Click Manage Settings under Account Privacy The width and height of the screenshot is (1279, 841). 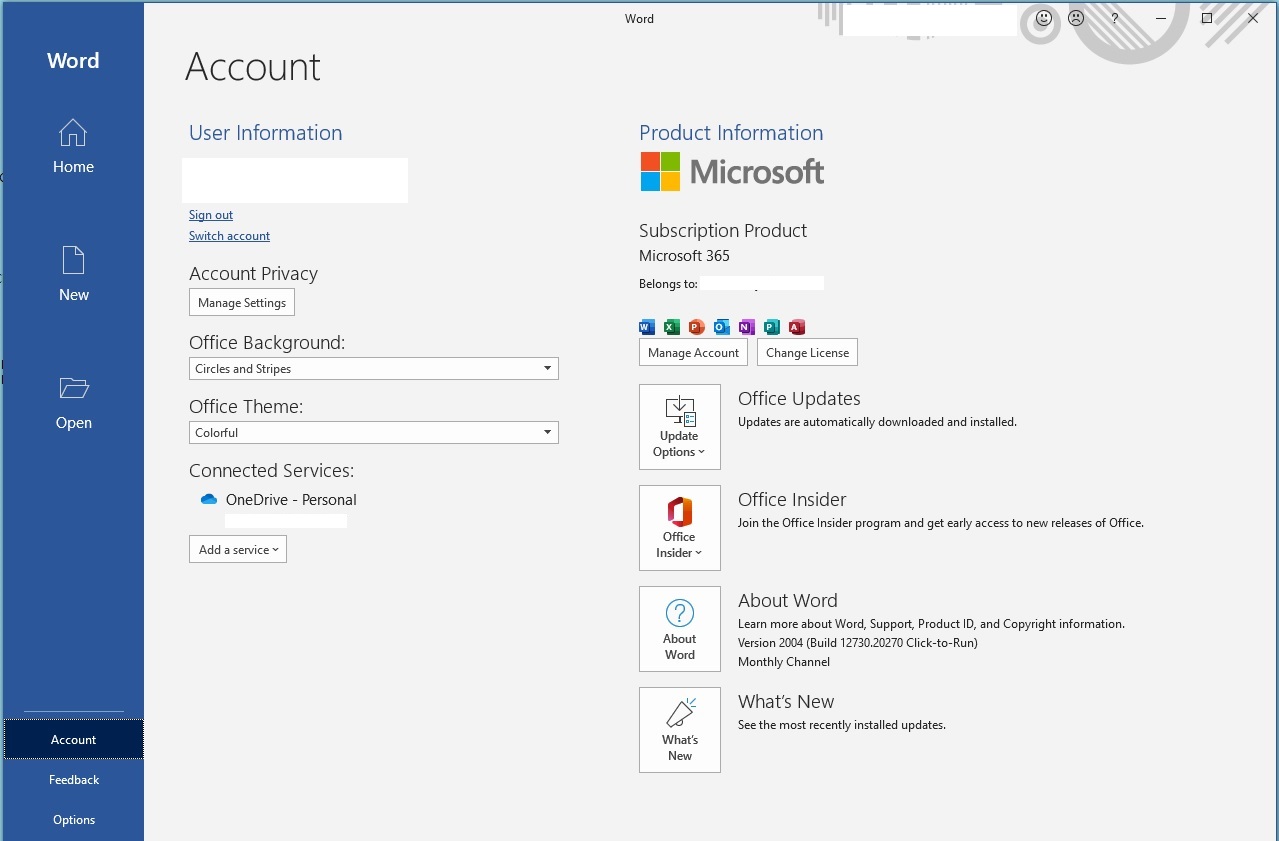coord(242,302)
